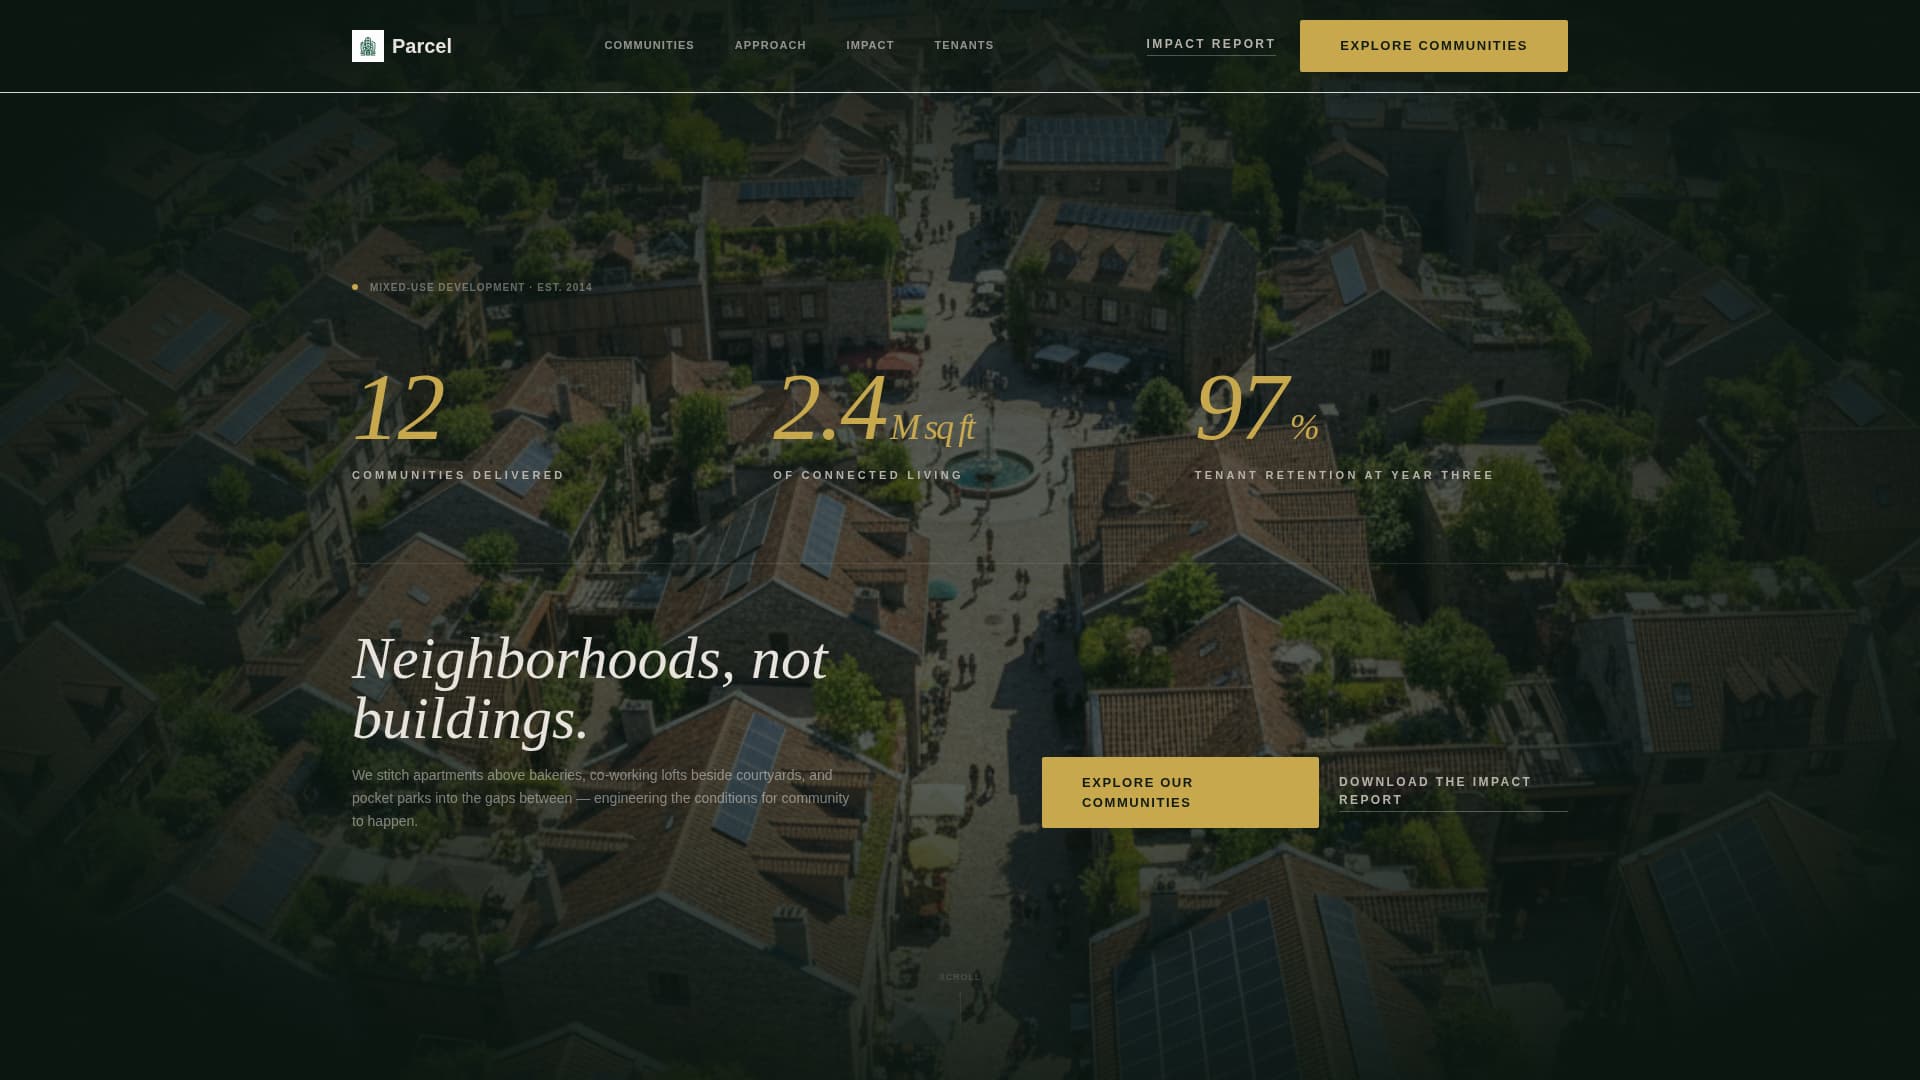
Task: Open the COMMUNITIES navigation item
Action: pos(649,45)
